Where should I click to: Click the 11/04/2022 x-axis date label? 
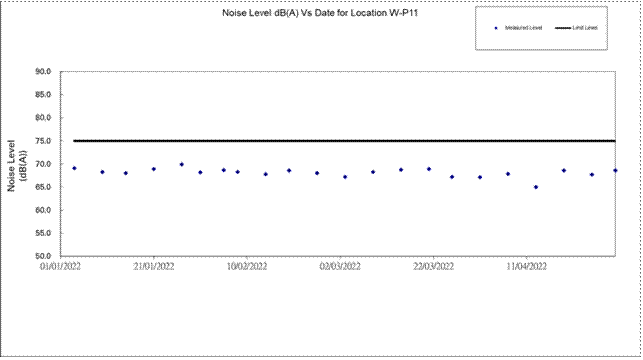527,267
